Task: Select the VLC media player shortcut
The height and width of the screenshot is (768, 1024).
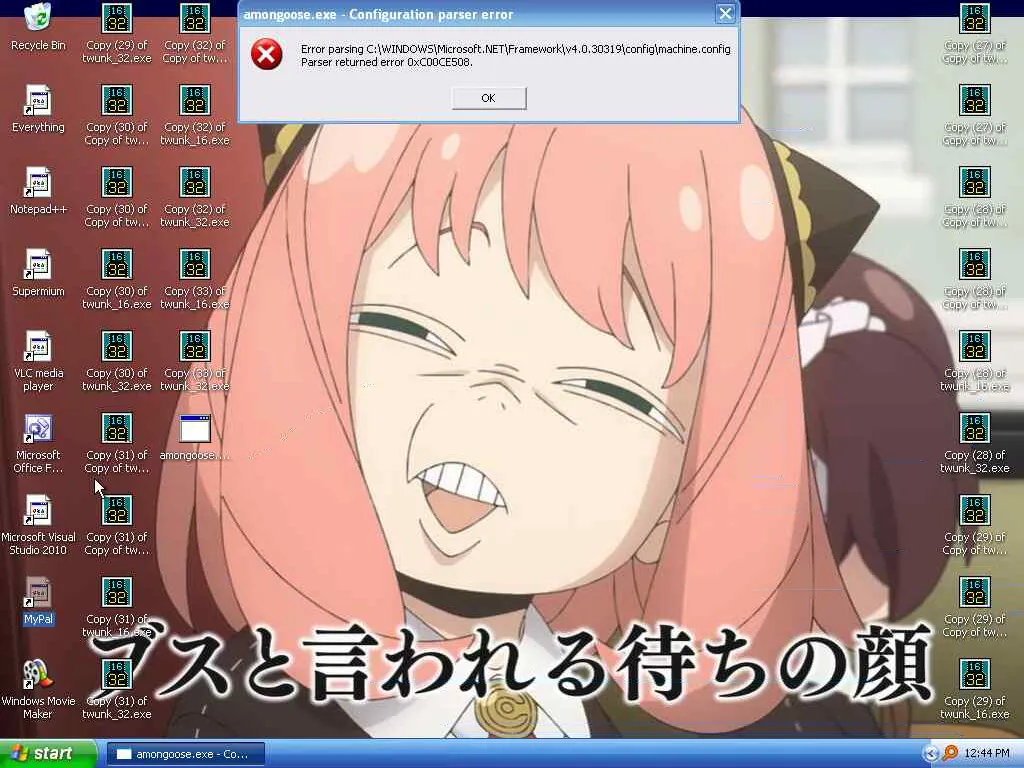Action: coord(38,361)
